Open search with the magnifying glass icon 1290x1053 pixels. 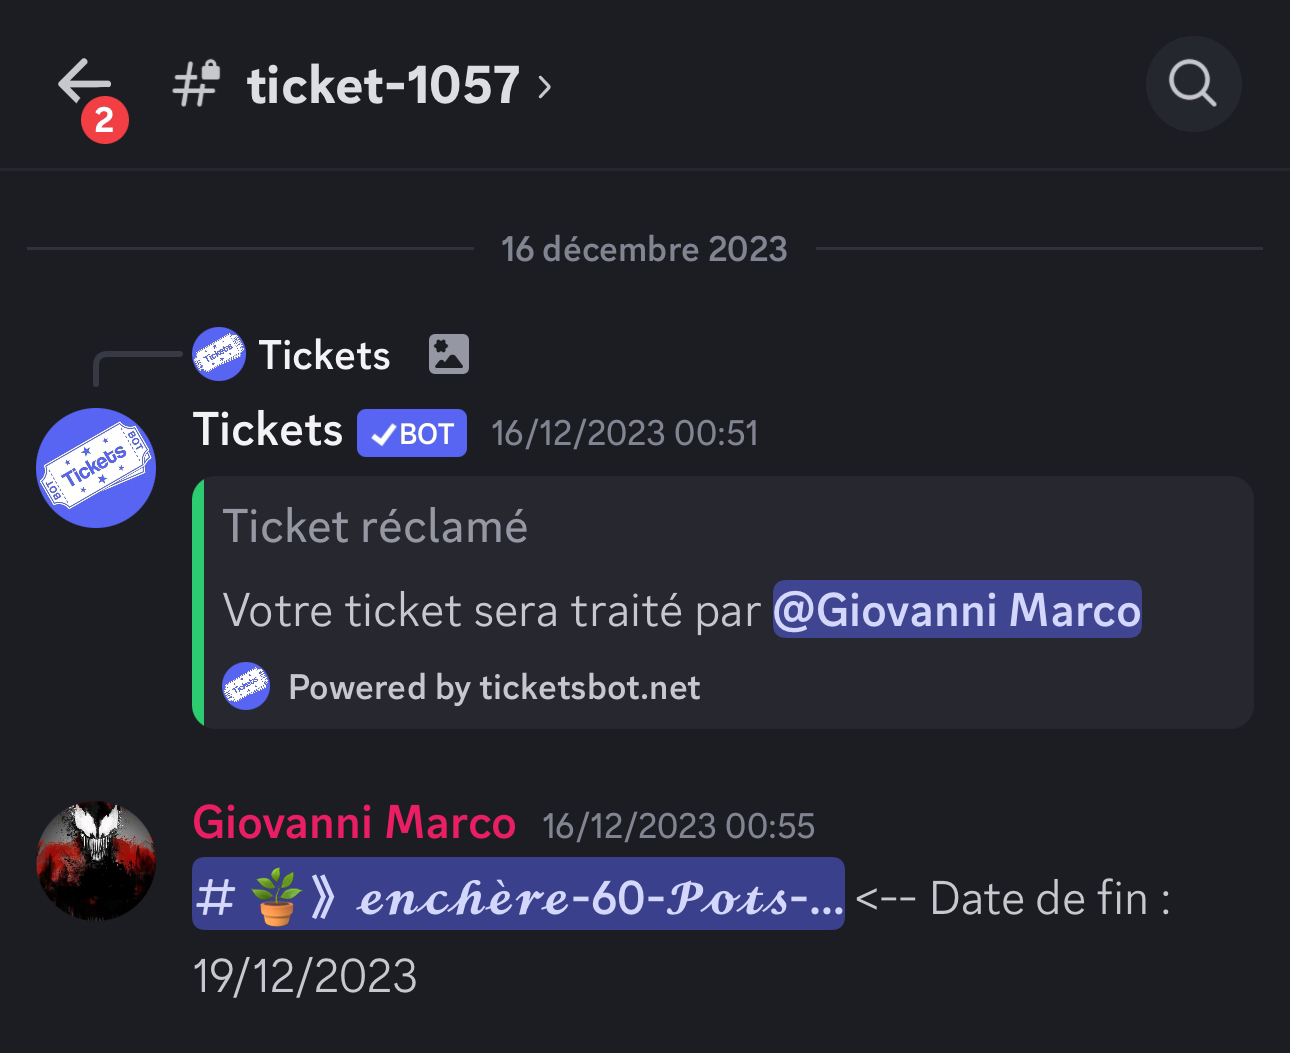[x=1193, y=84]
